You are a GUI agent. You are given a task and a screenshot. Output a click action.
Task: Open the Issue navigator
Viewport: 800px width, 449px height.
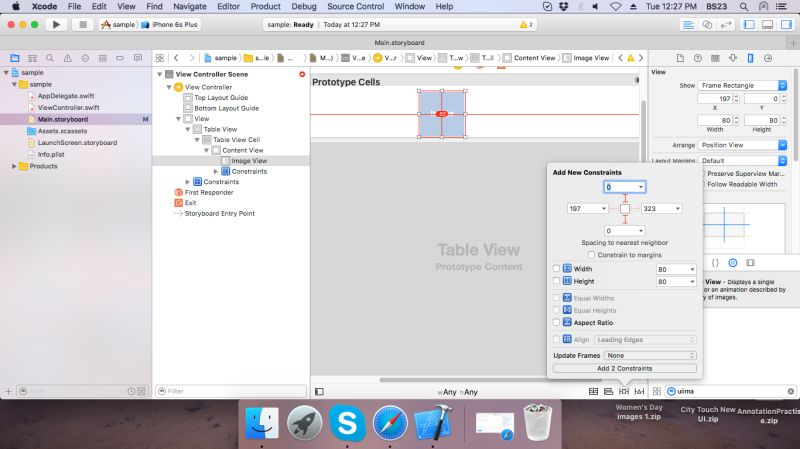(67, 58)
